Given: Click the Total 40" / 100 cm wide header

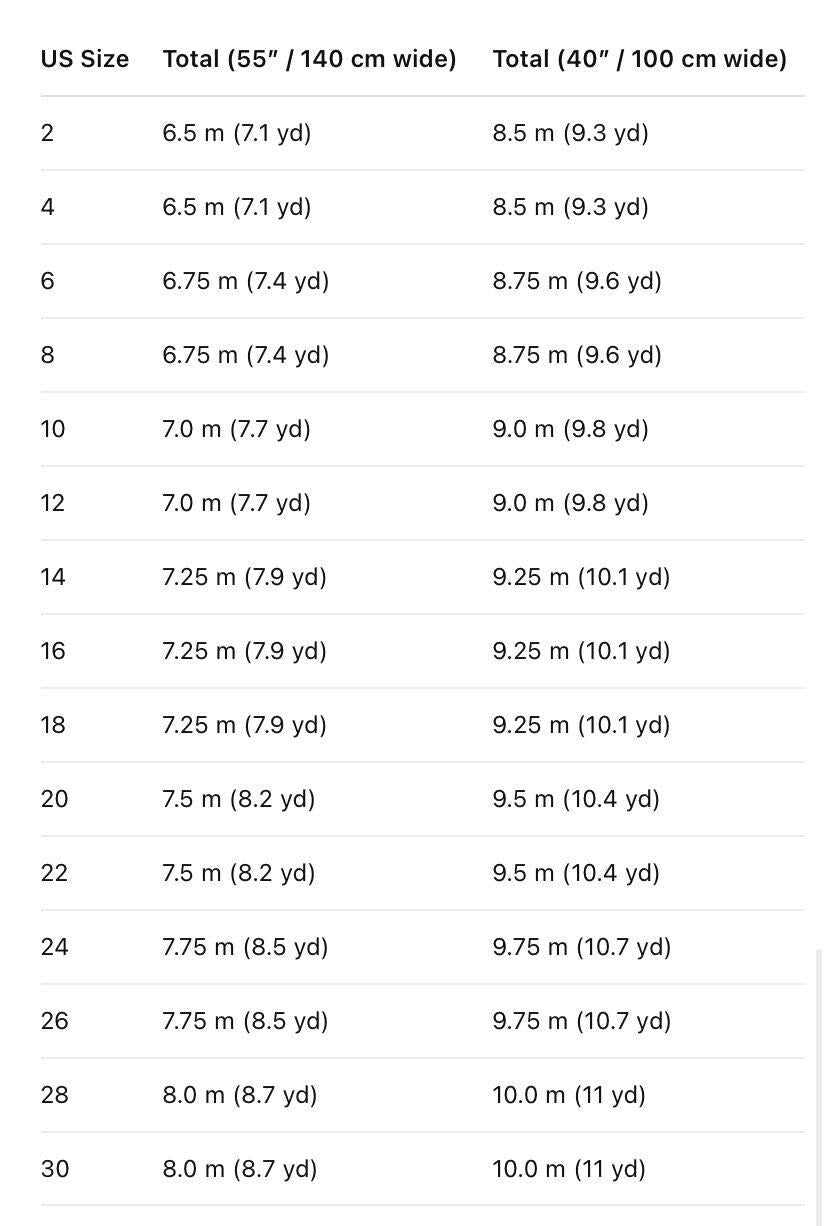Looking at the screenshot, I should (x=640, y=59).
